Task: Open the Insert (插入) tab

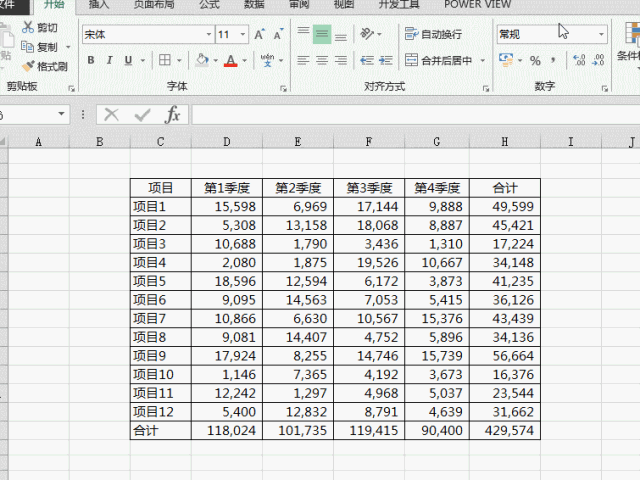Action: pos(99,4)
